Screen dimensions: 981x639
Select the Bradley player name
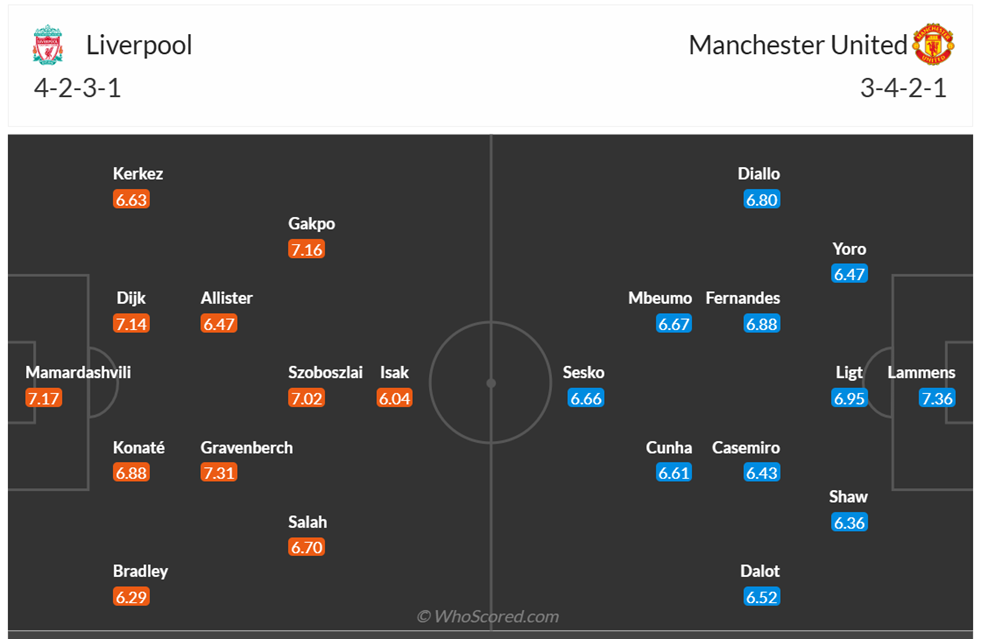click(x=140, y=571)
